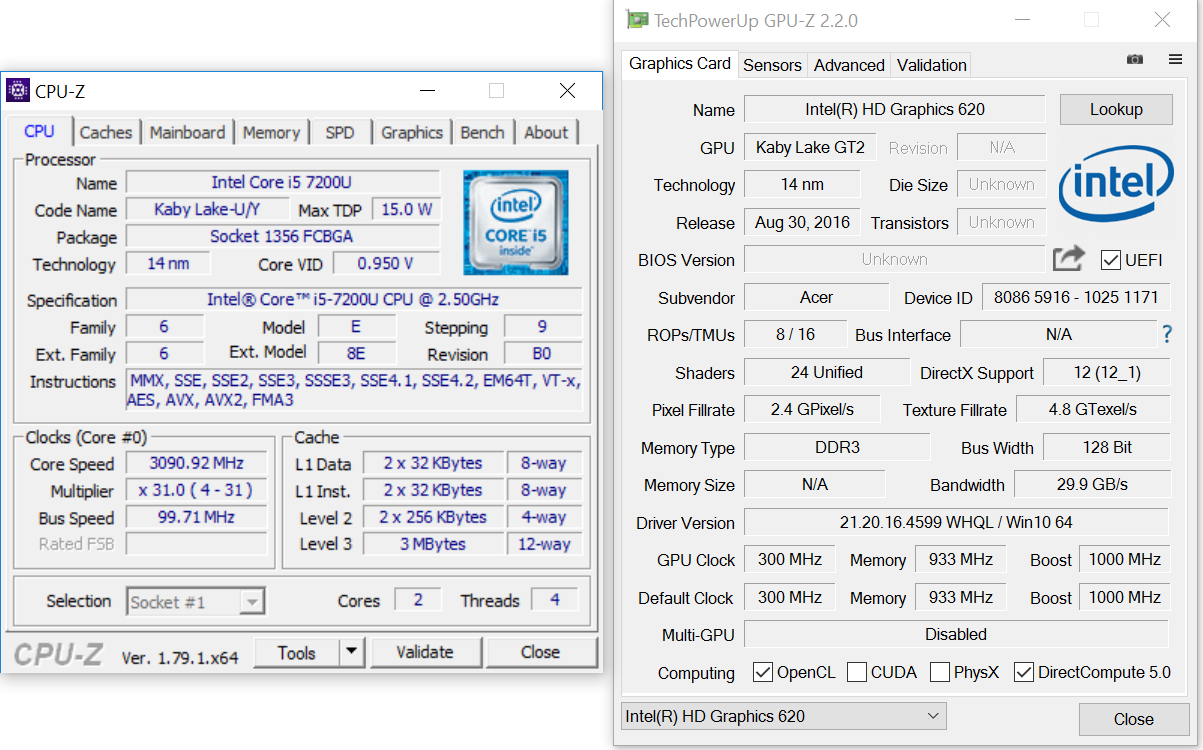Click the Multi-GPU field showing Disabled
Screen dimensions: 1203x750
coord(956,634)
